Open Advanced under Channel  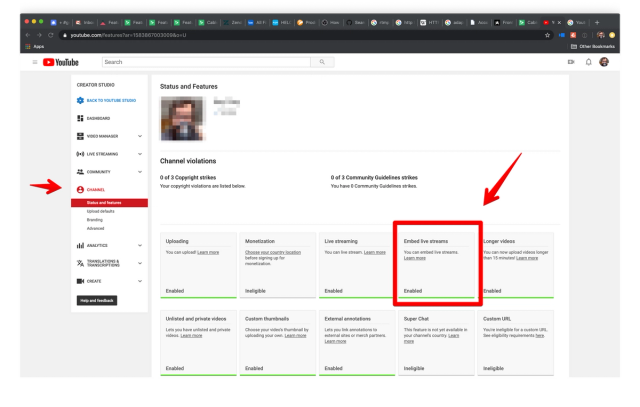click(x=96, y=229)
